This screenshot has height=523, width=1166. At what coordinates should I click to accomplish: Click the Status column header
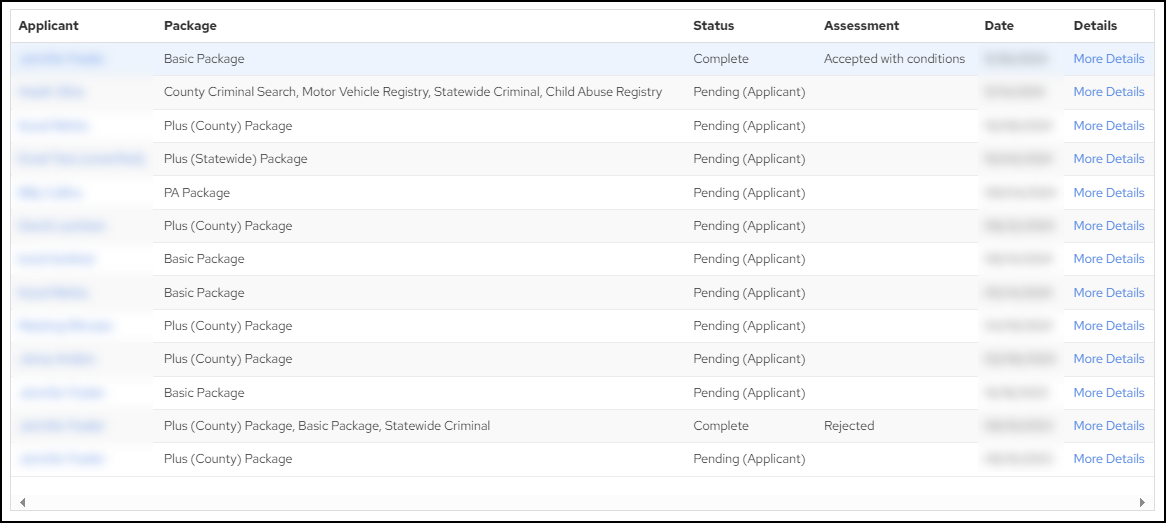point(713,26)
